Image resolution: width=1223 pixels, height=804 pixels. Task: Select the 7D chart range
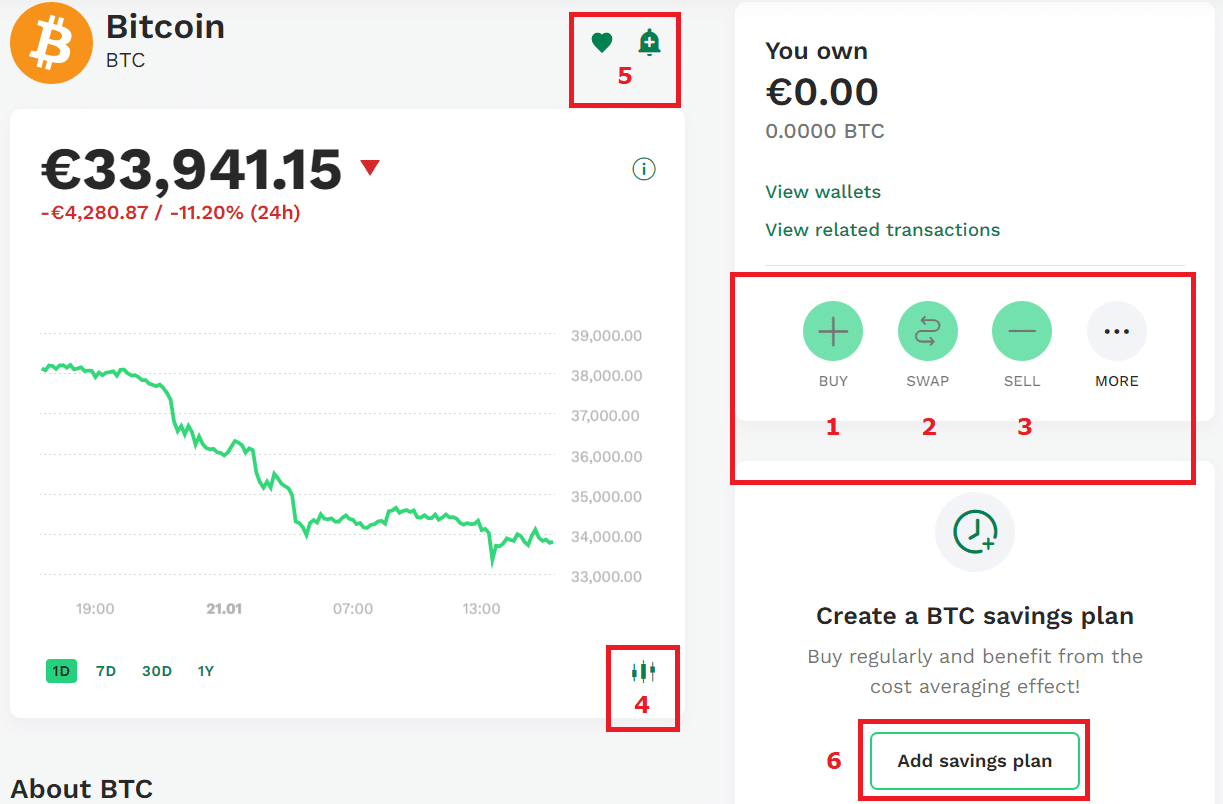click(x=106, y=671)
